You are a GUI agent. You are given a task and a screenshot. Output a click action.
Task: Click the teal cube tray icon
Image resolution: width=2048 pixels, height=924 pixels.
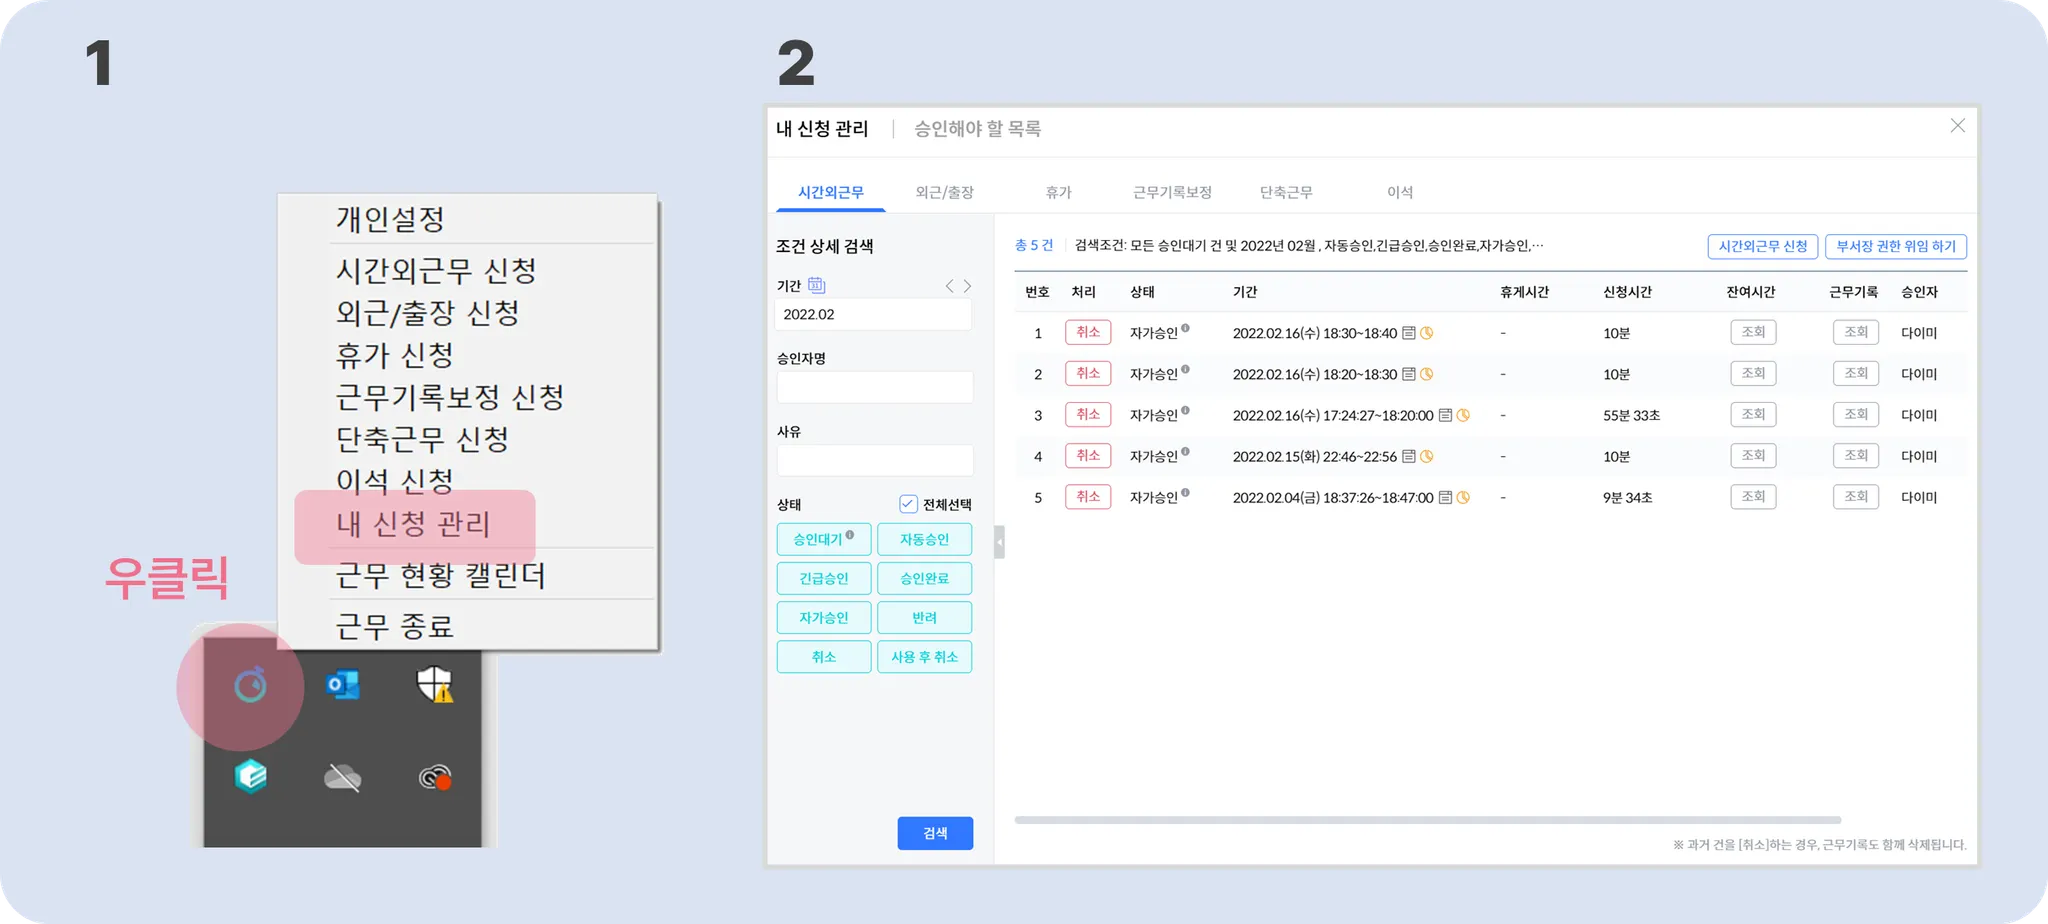click(251, 776)
